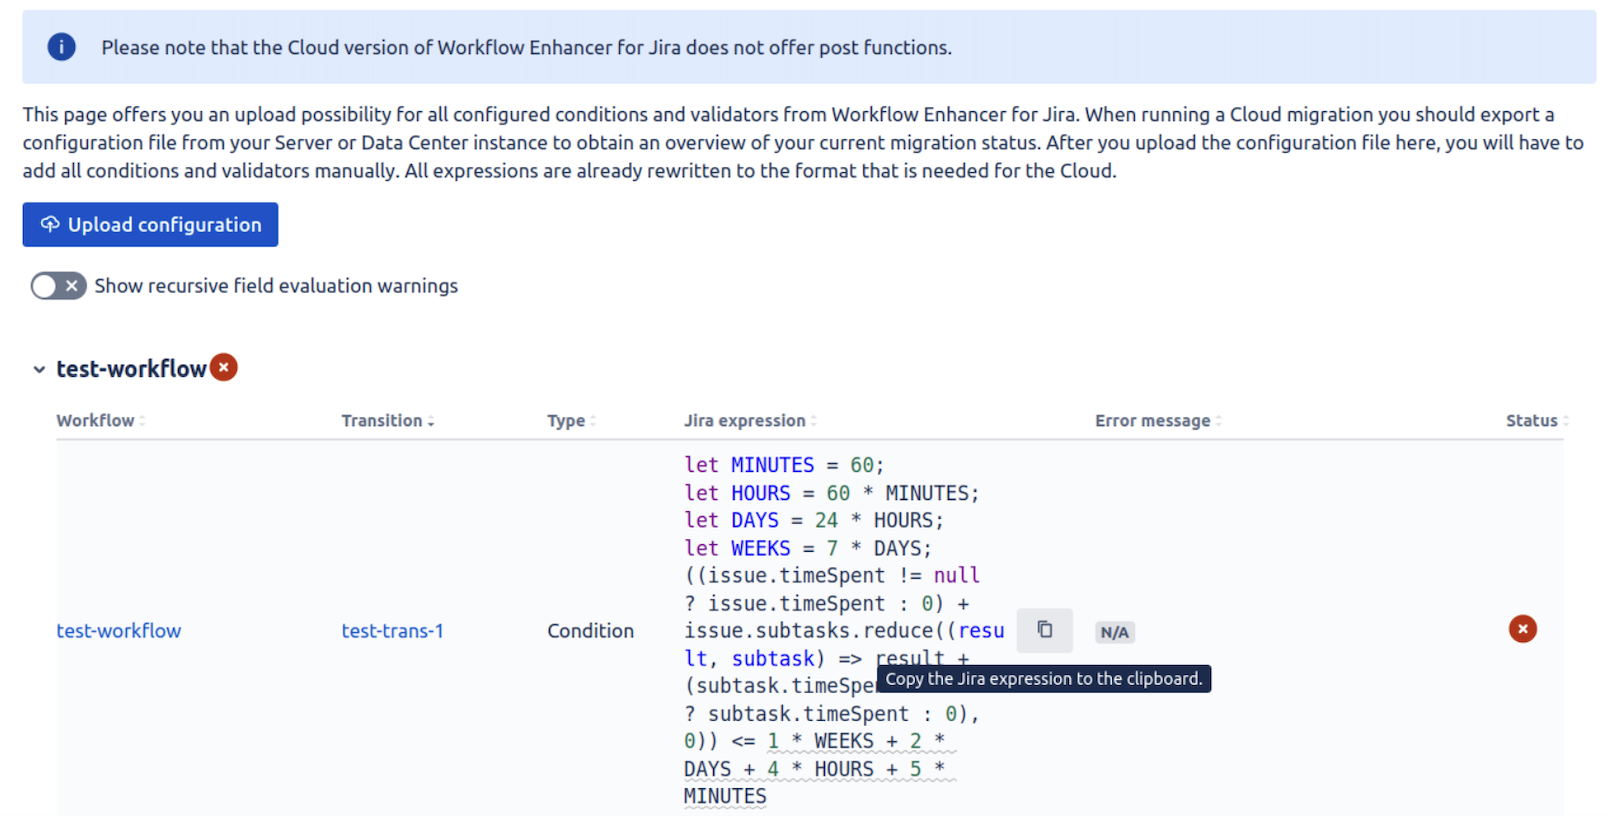Viewport: 1608px width, 816px height.
Task: Open the test-trans-1 transition link
Action: (392, 631)
